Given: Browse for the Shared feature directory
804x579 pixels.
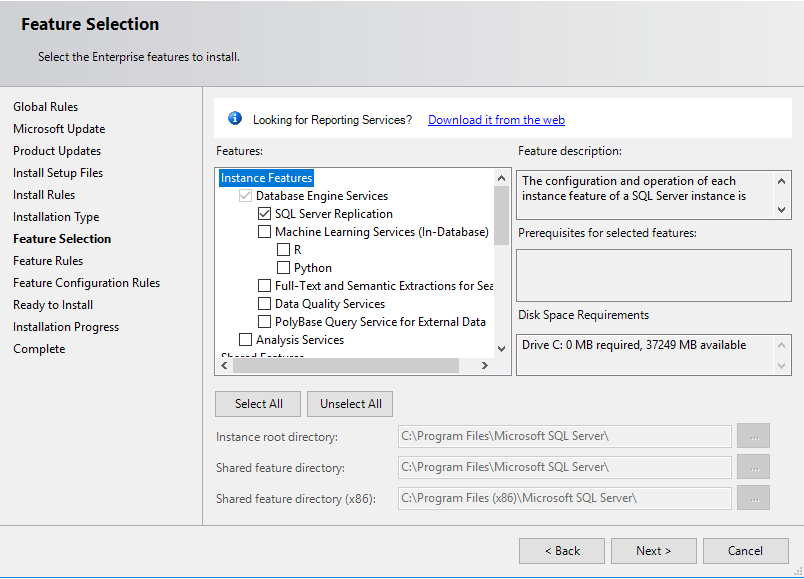Looking at the screenshot, I should coord(754,467).
